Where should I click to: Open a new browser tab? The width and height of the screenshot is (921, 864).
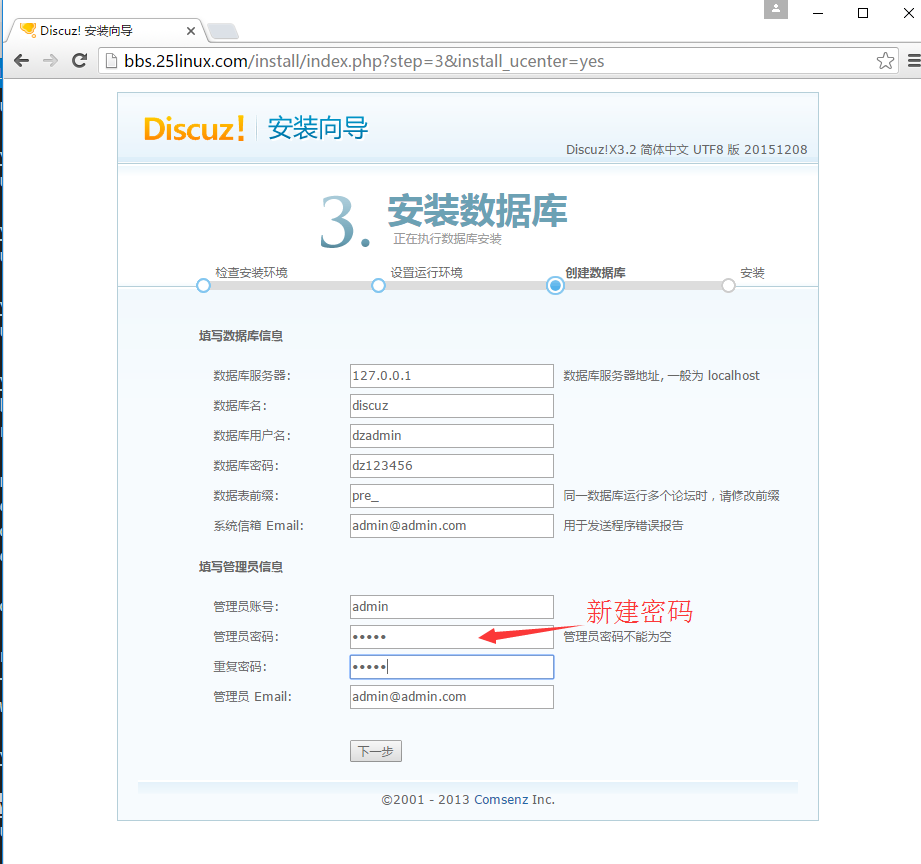click(223, 31)
